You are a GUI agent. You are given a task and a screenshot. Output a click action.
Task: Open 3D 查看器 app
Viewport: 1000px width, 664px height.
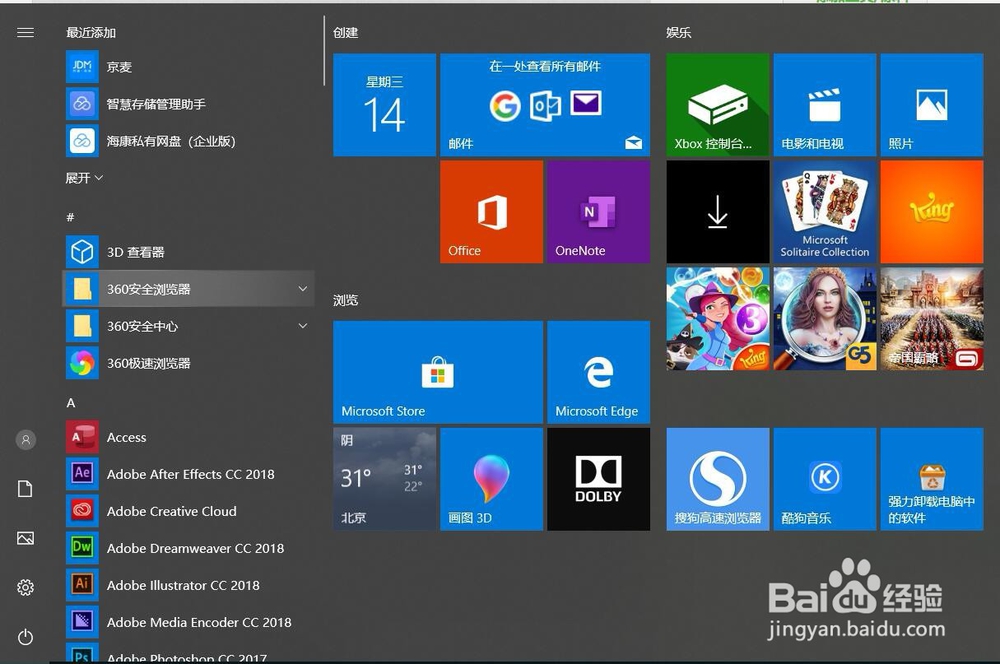(190, 252)
